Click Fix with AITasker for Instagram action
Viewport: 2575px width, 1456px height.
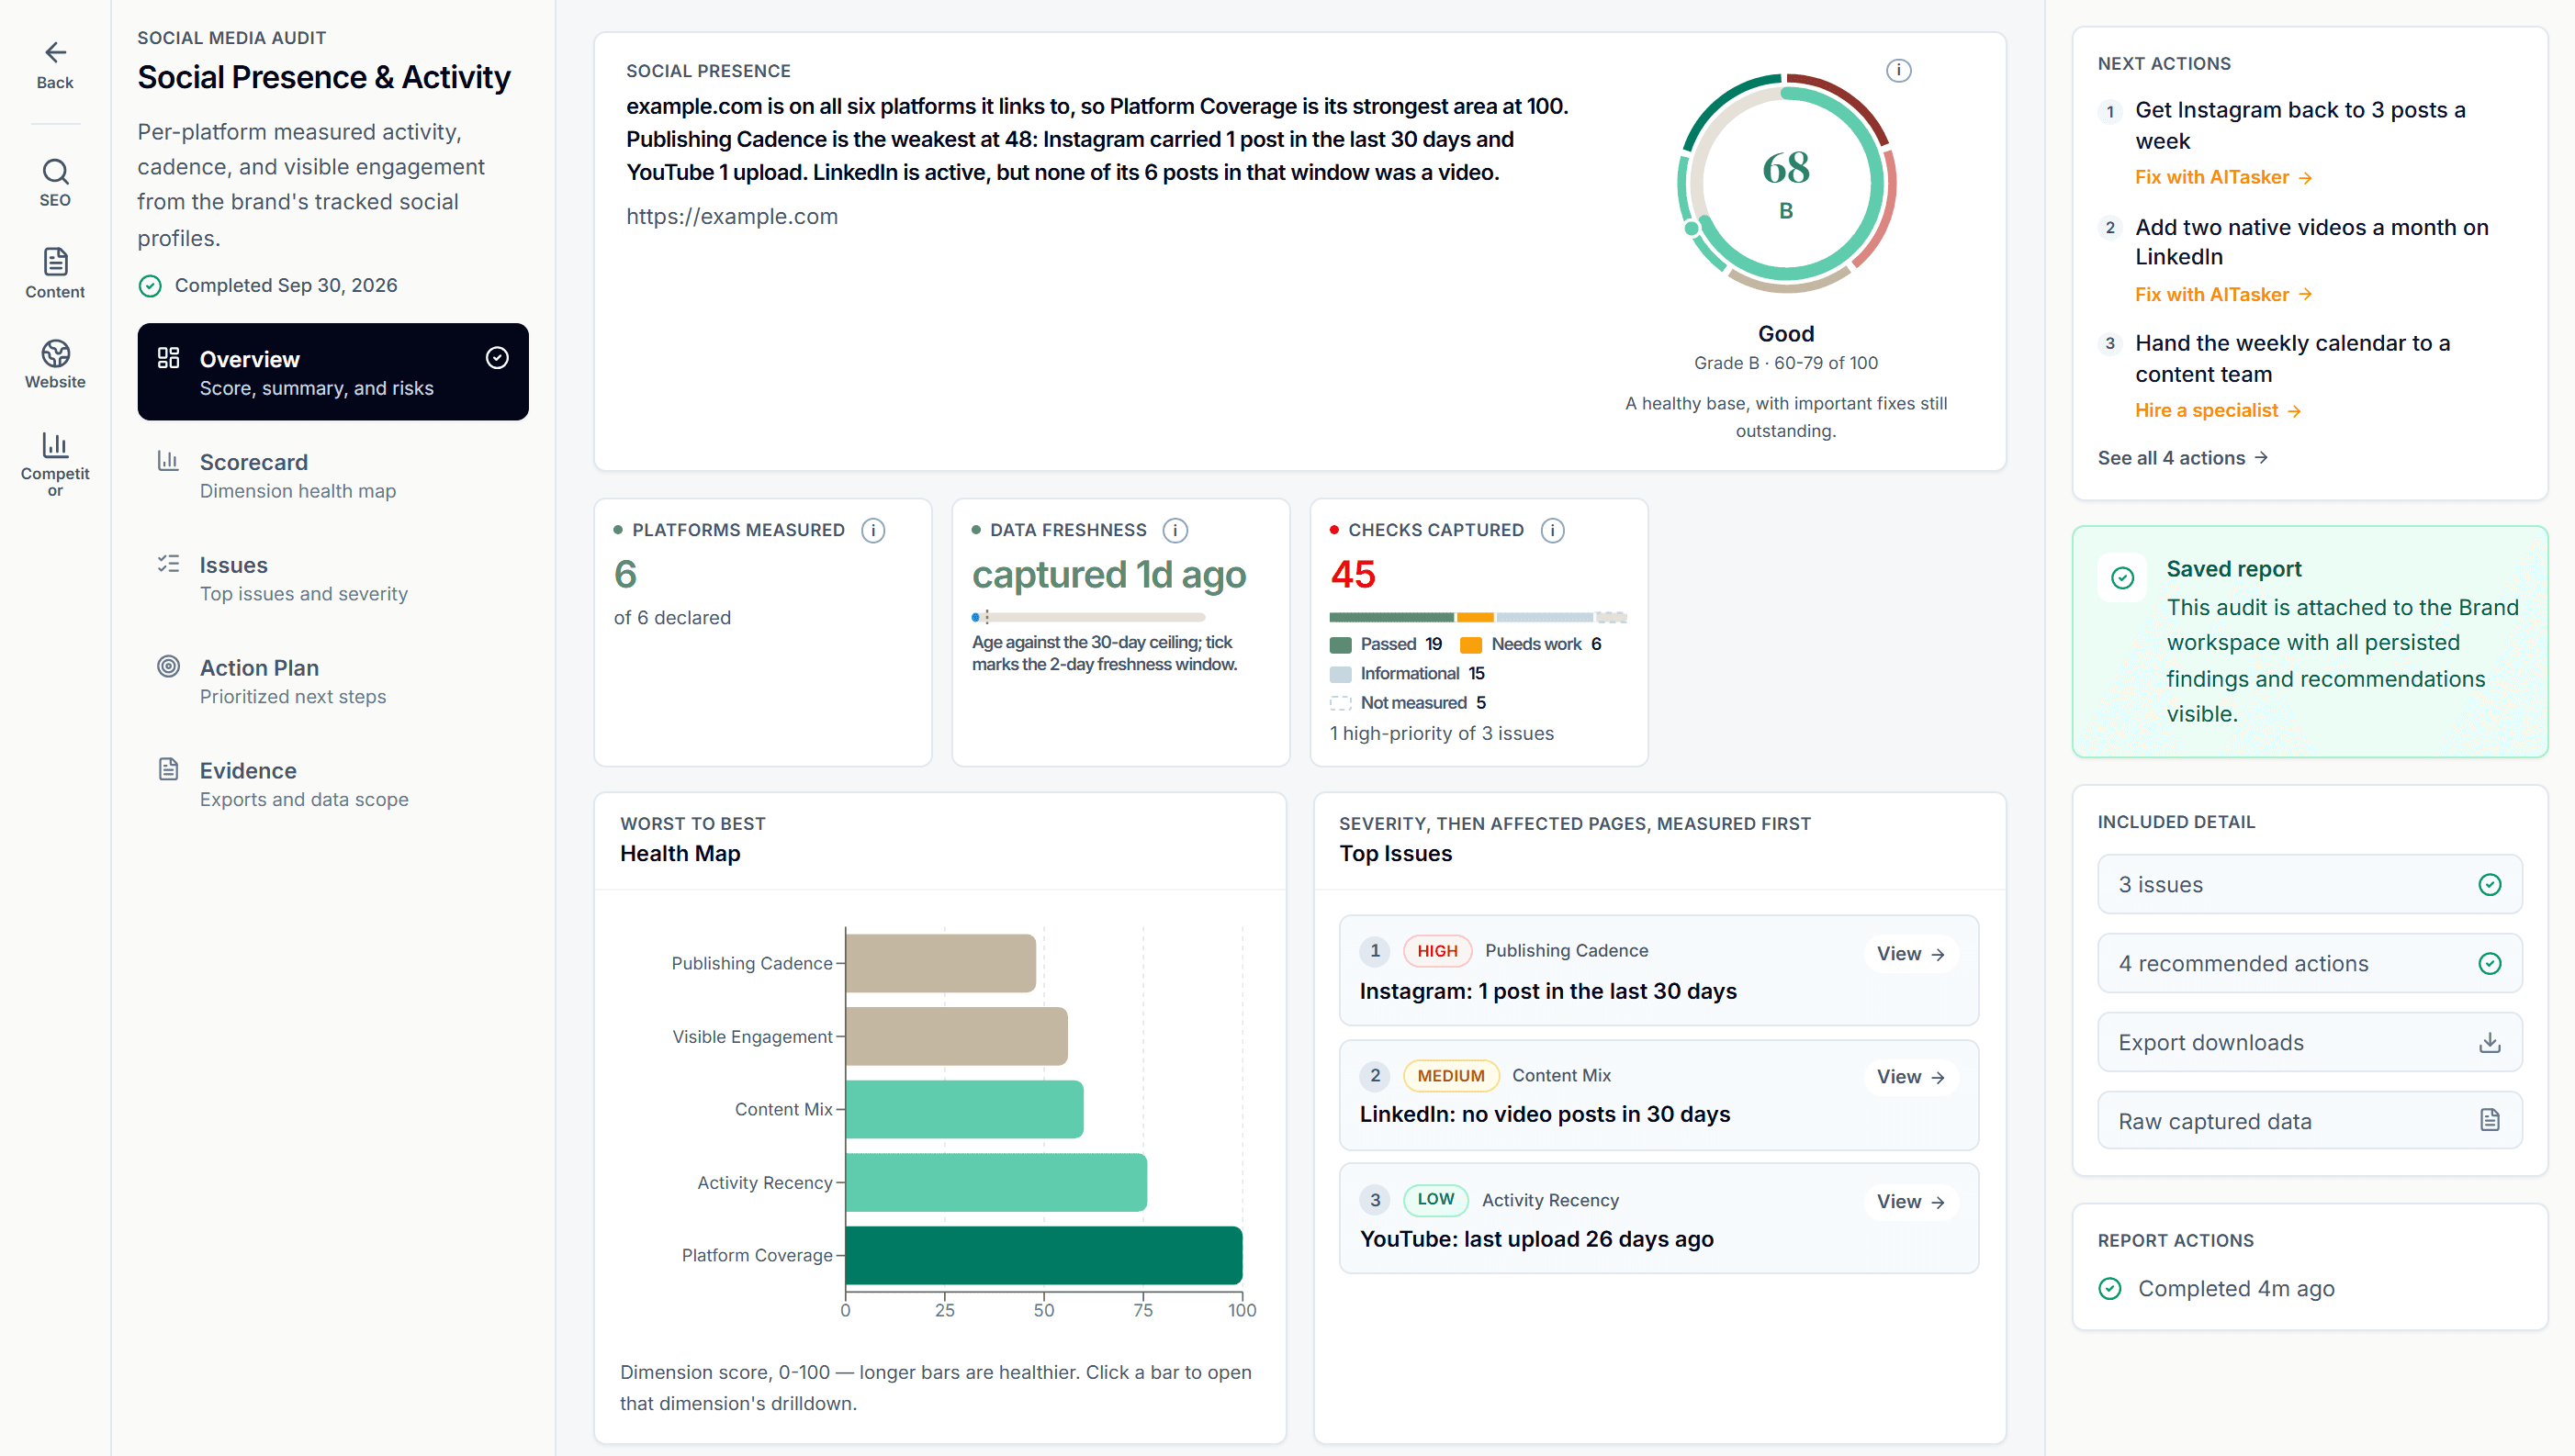(2222, 177)
